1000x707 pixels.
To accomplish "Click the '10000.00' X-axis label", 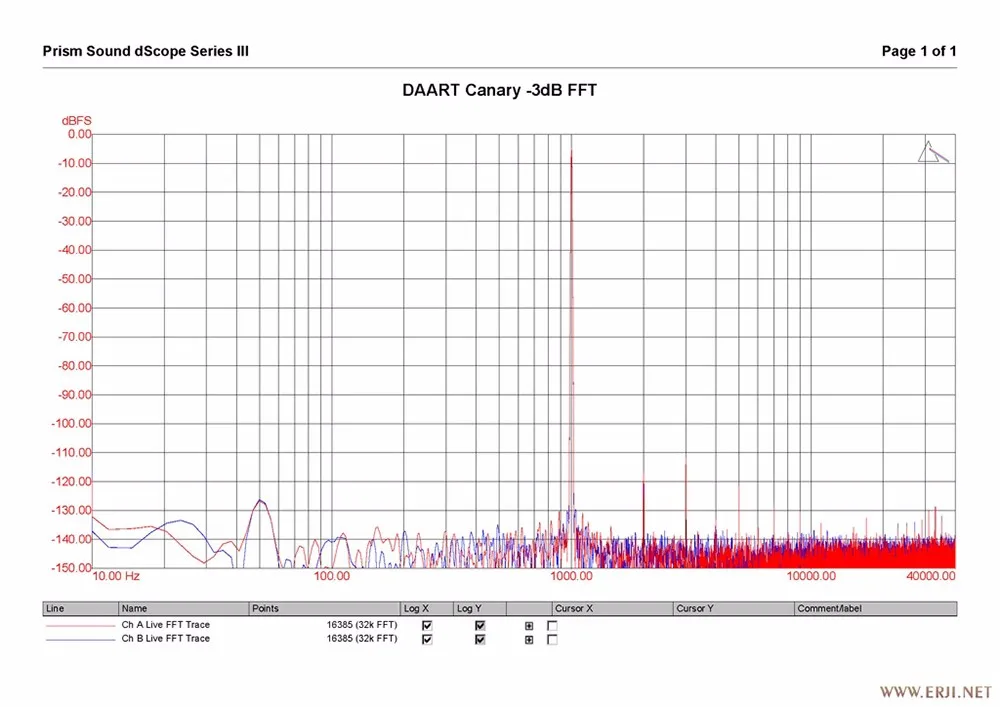I will (811, 576).
